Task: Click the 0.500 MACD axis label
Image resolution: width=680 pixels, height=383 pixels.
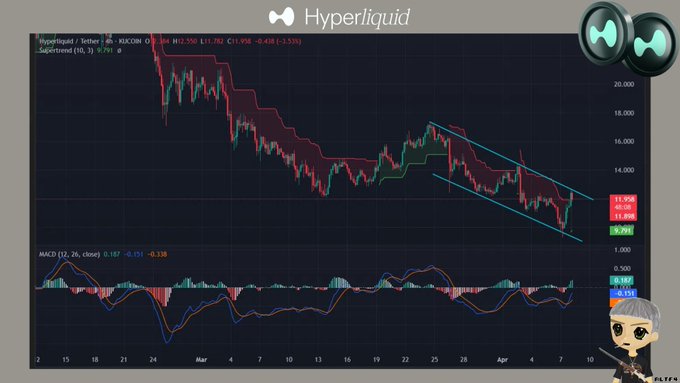Action: point(623,268)
